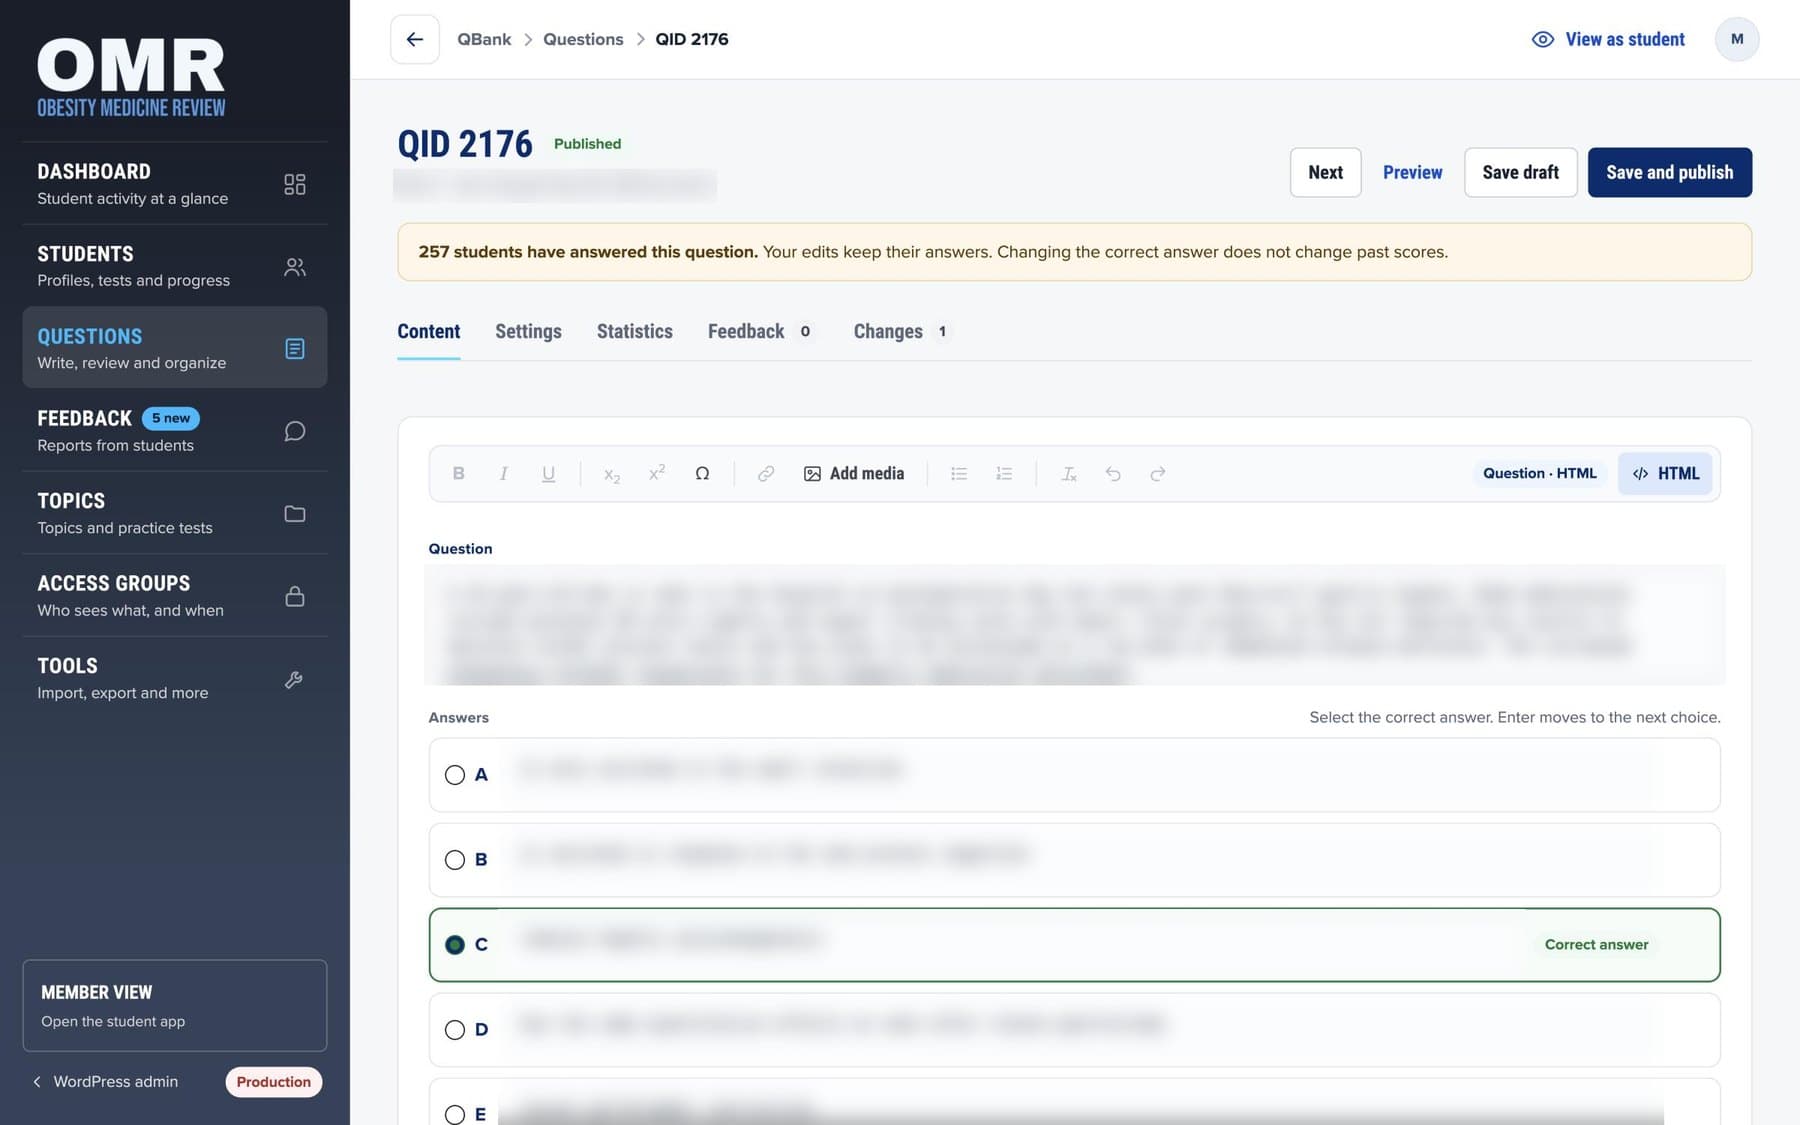Viewport: 1800px width, 1125px height.
Task: Clear text formatting
Action: point(1068,473)
